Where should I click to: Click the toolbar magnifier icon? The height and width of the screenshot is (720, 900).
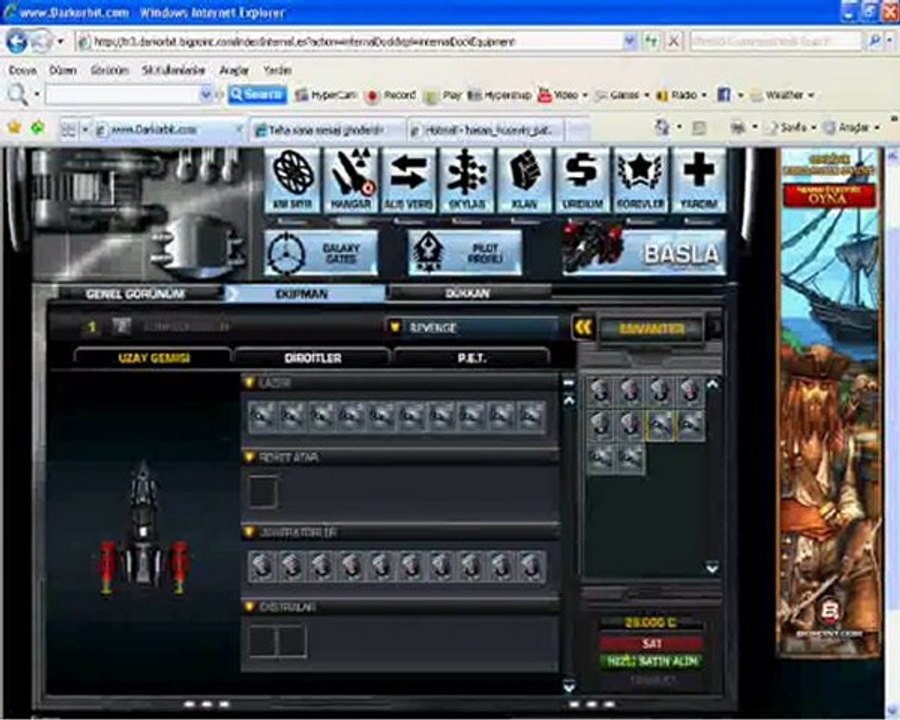point(17,94)
